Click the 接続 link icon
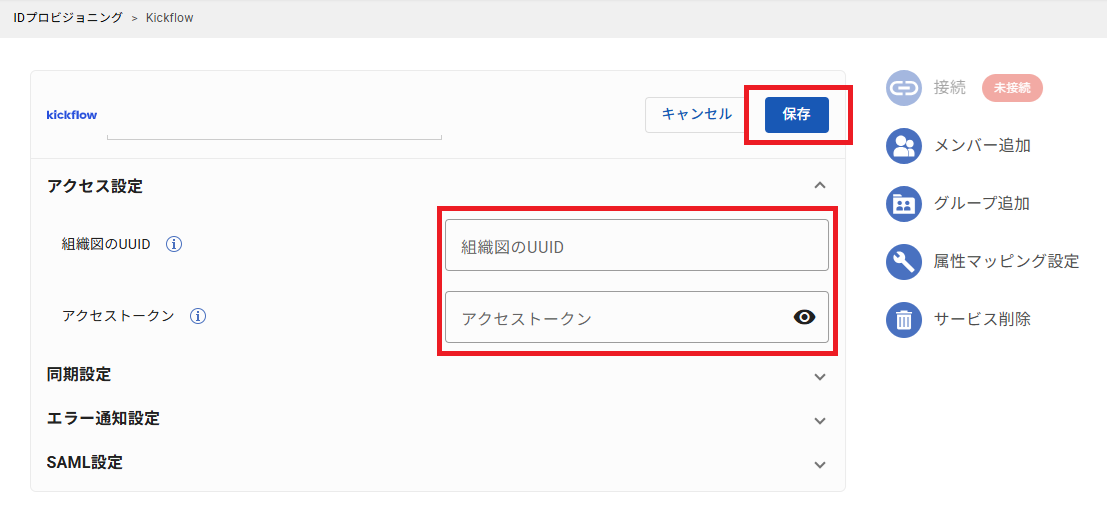1107x506 pixels. [904, 88]
